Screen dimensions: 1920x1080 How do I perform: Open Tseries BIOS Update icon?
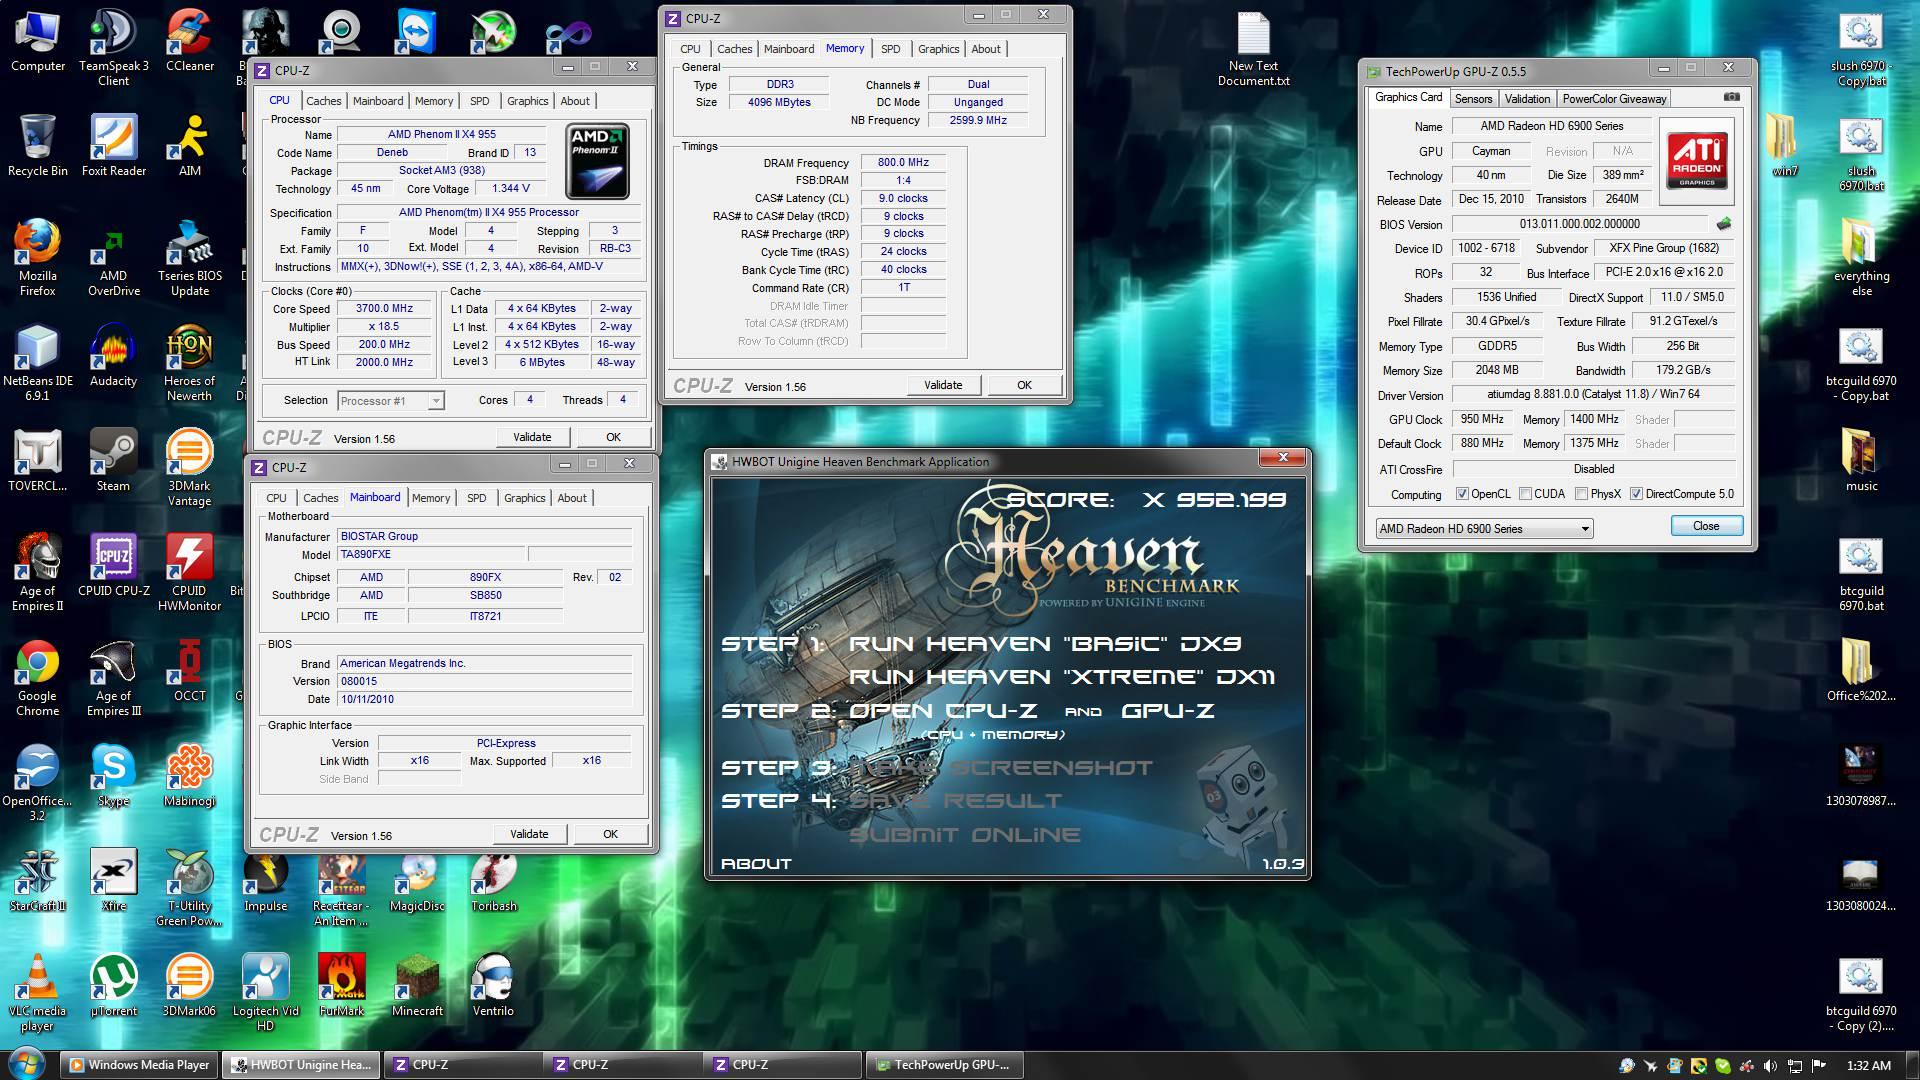pos(189,258)
